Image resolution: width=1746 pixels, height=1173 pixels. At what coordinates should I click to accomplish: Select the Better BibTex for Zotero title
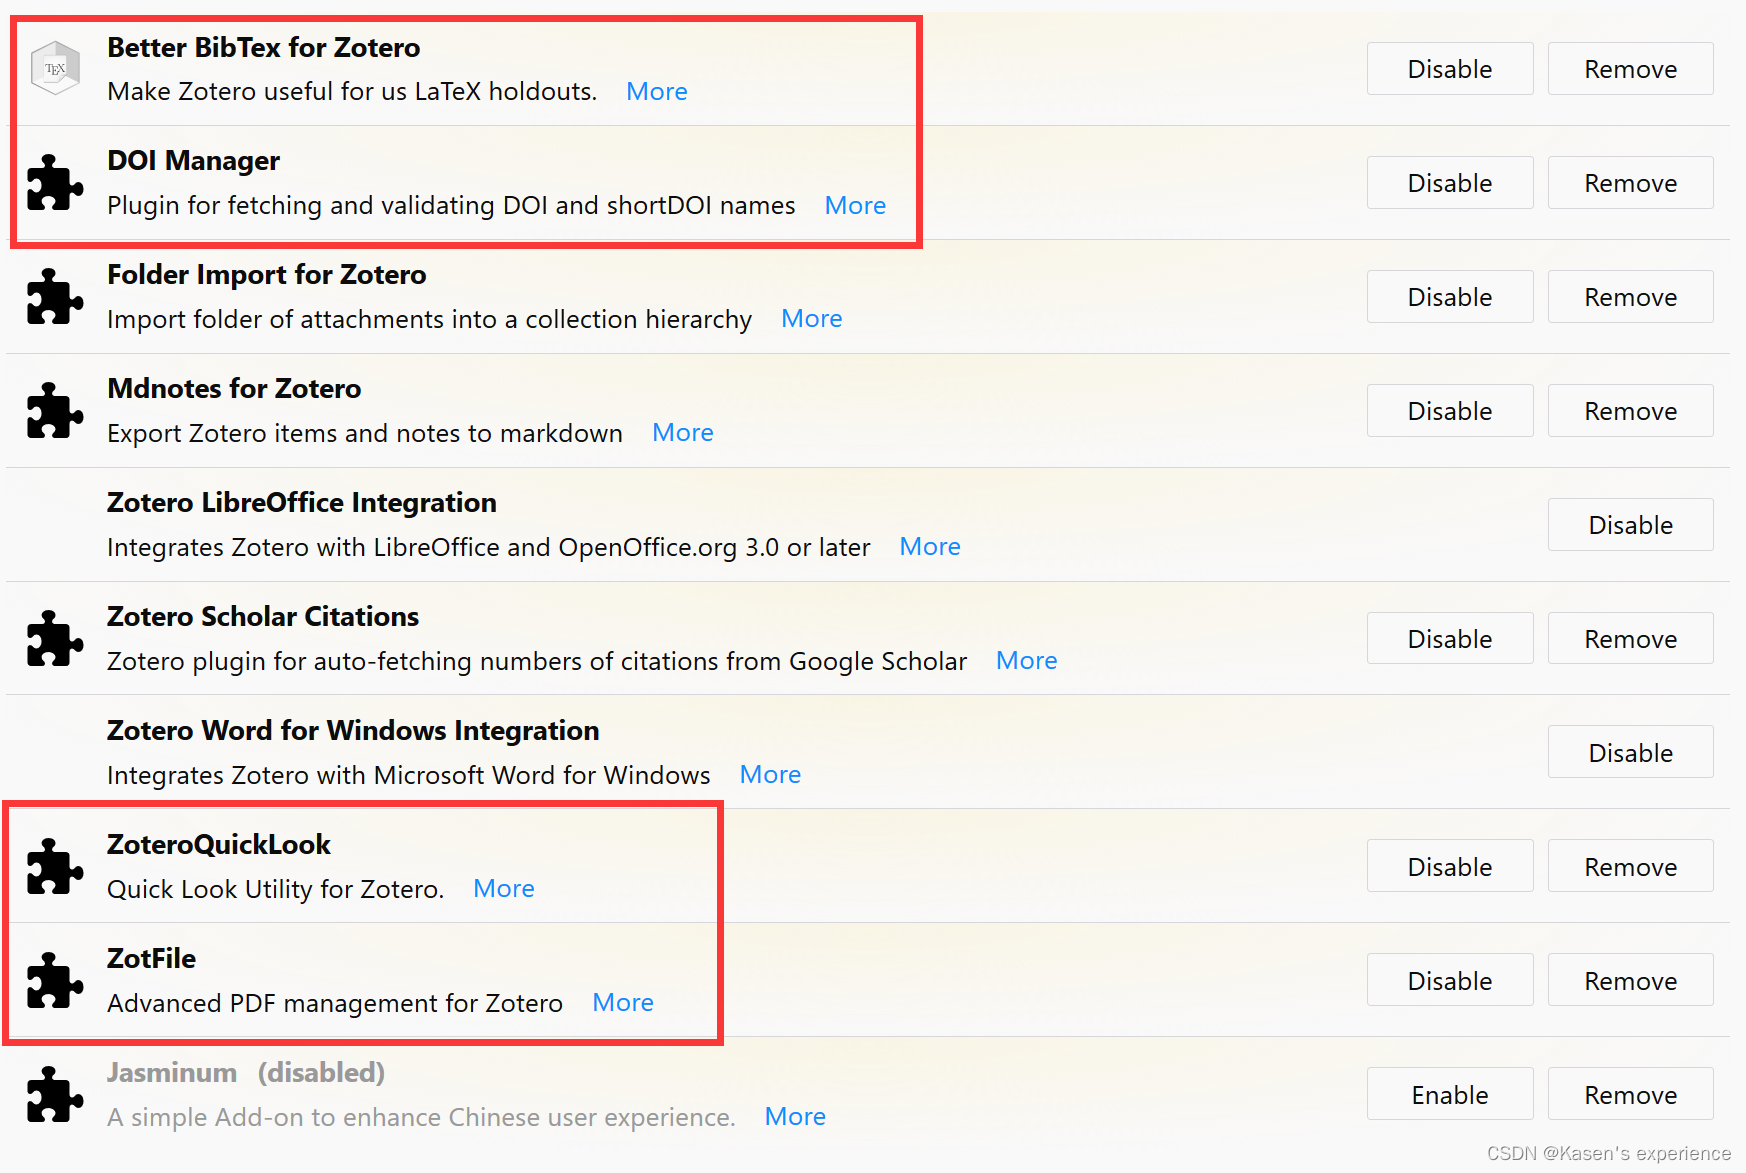point(264,47)
